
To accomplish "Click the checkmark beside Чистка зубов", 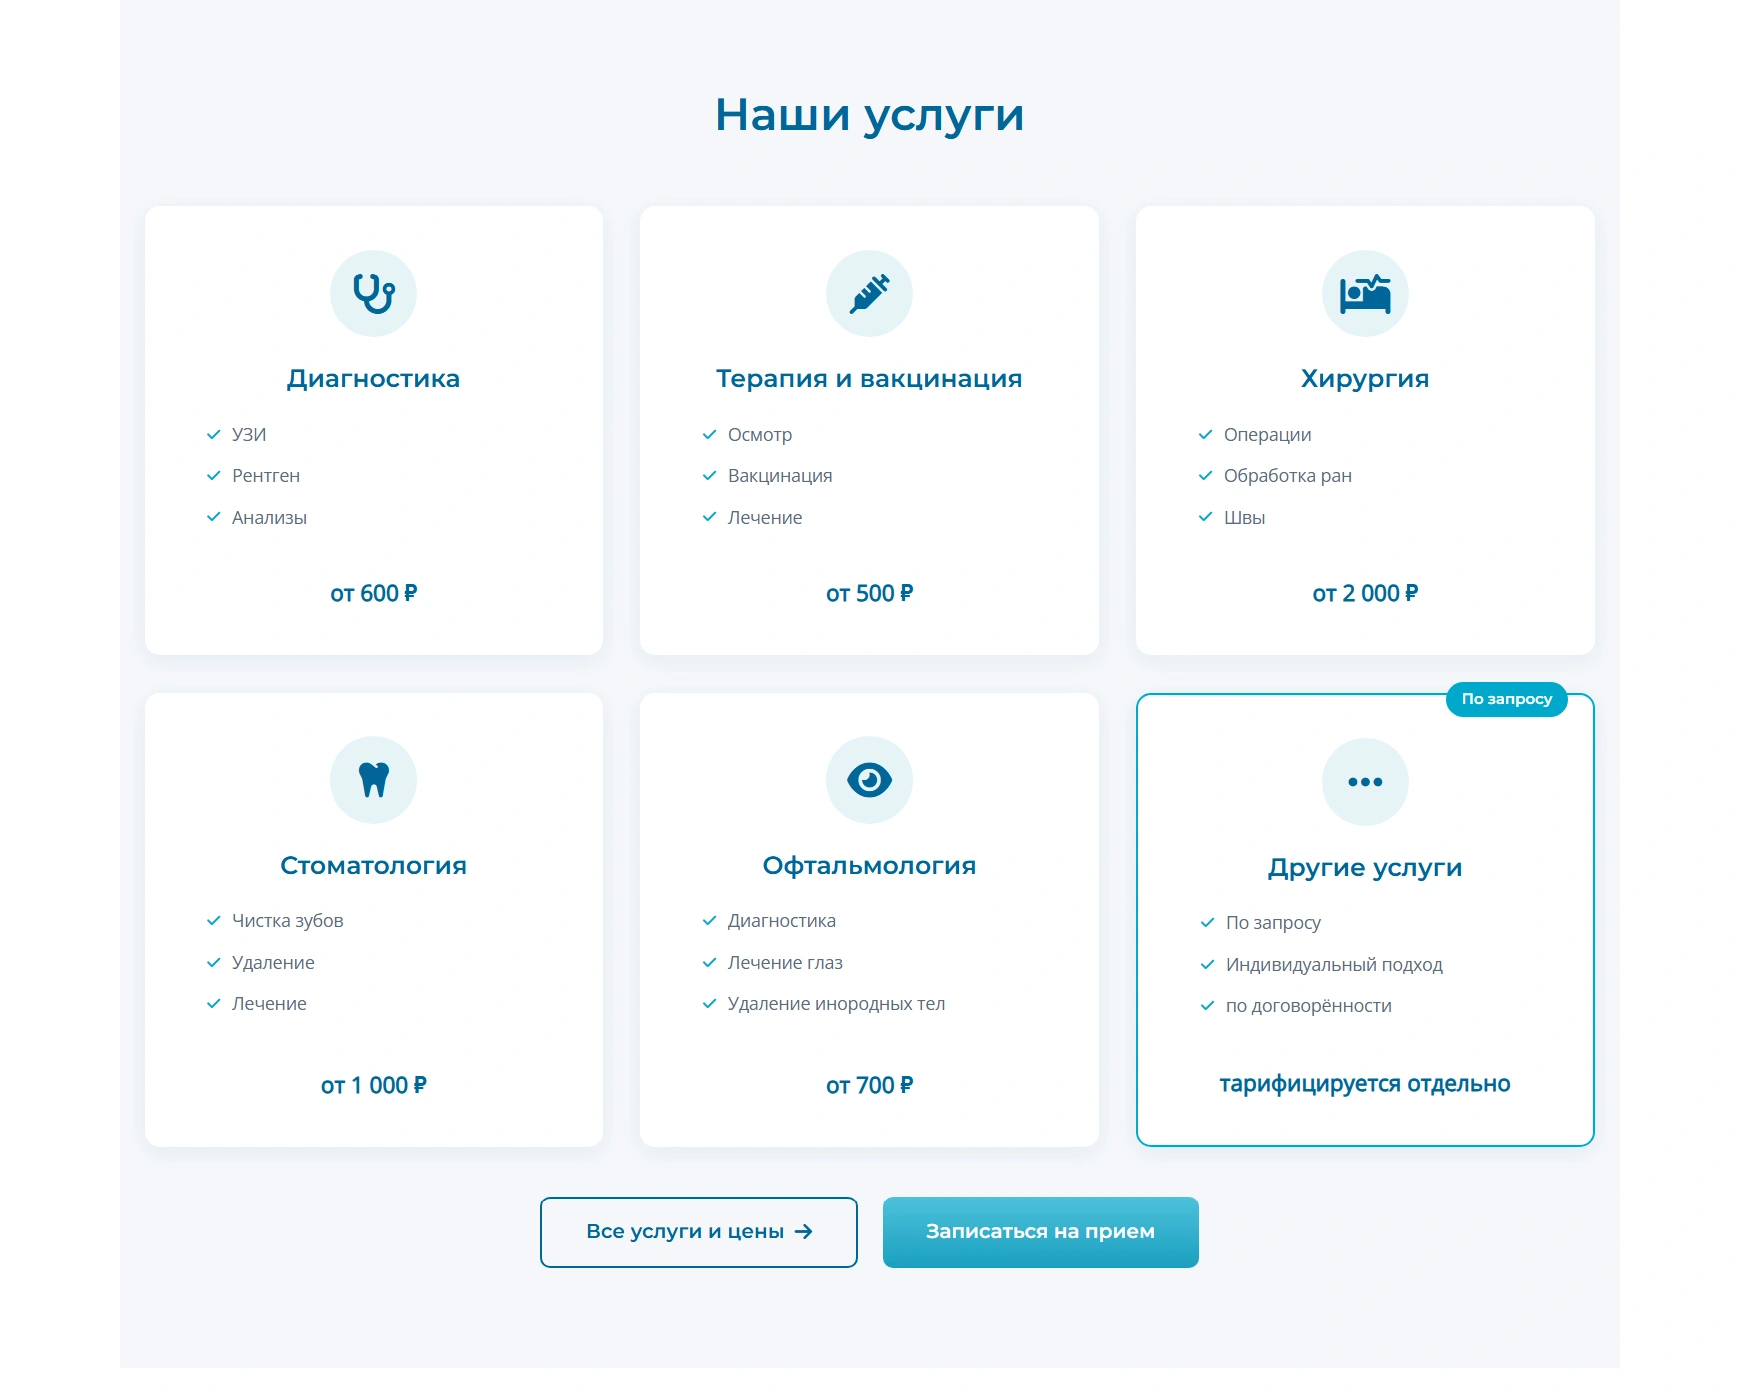I will click(213, 921).
